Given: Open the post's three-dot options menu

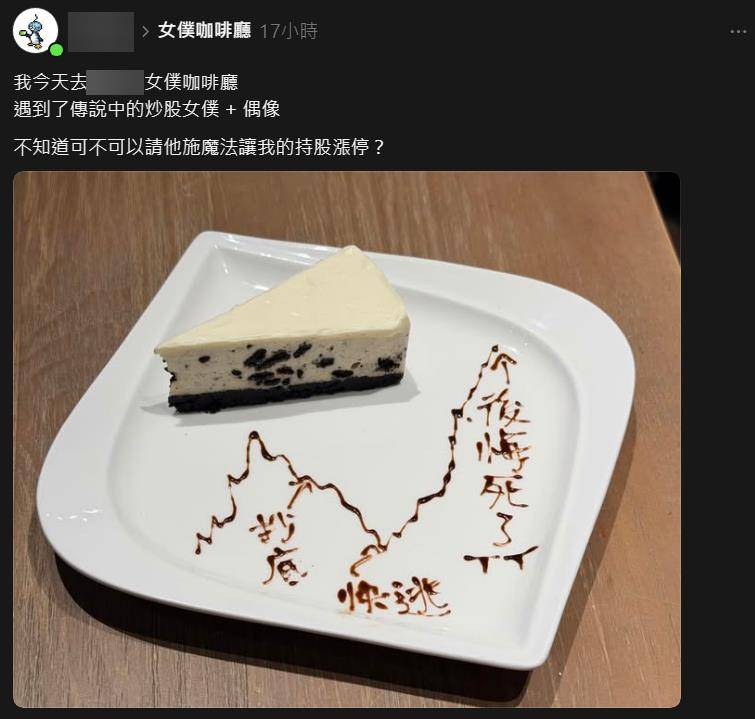Looking at the screenshot, I should tap(738, 32).
